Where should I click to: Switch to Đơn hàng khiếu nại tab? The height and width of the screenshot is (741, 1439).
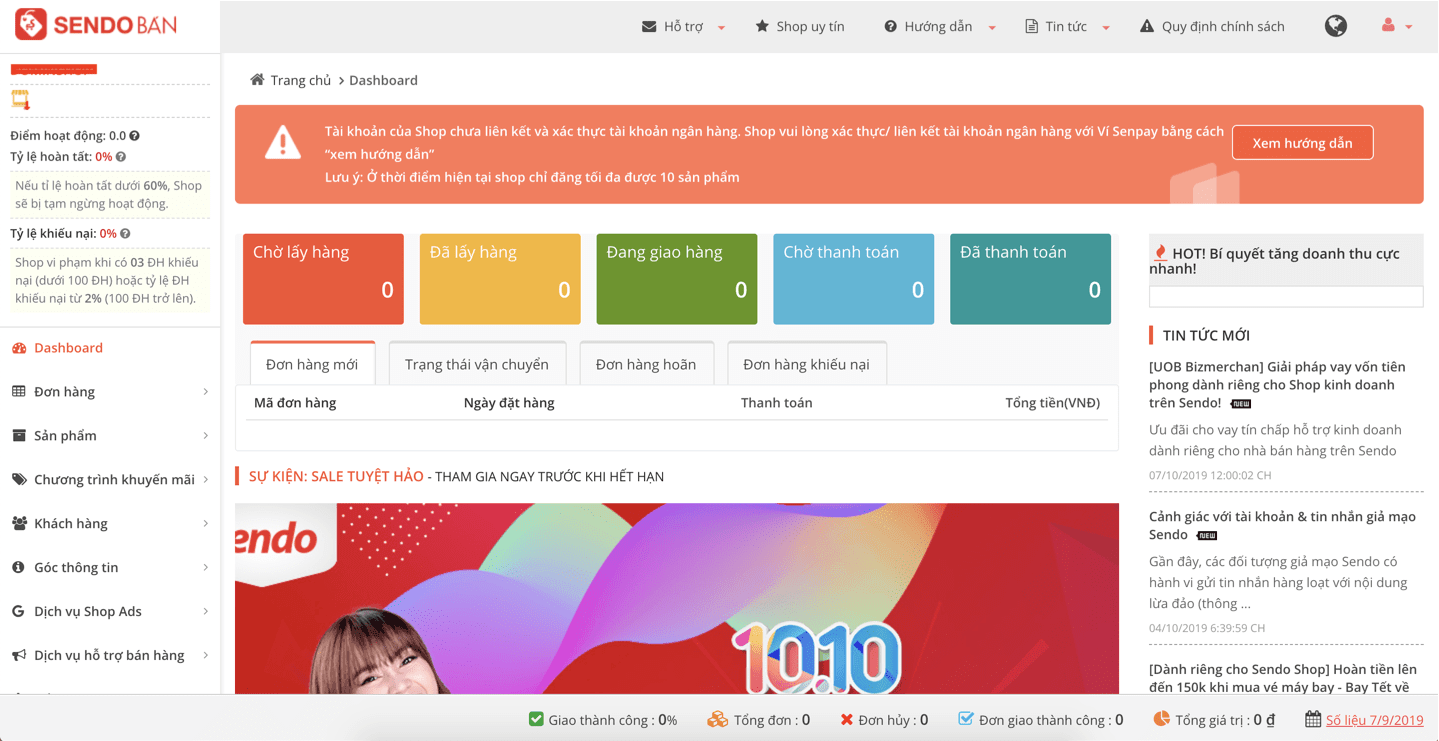pos(806,364)
